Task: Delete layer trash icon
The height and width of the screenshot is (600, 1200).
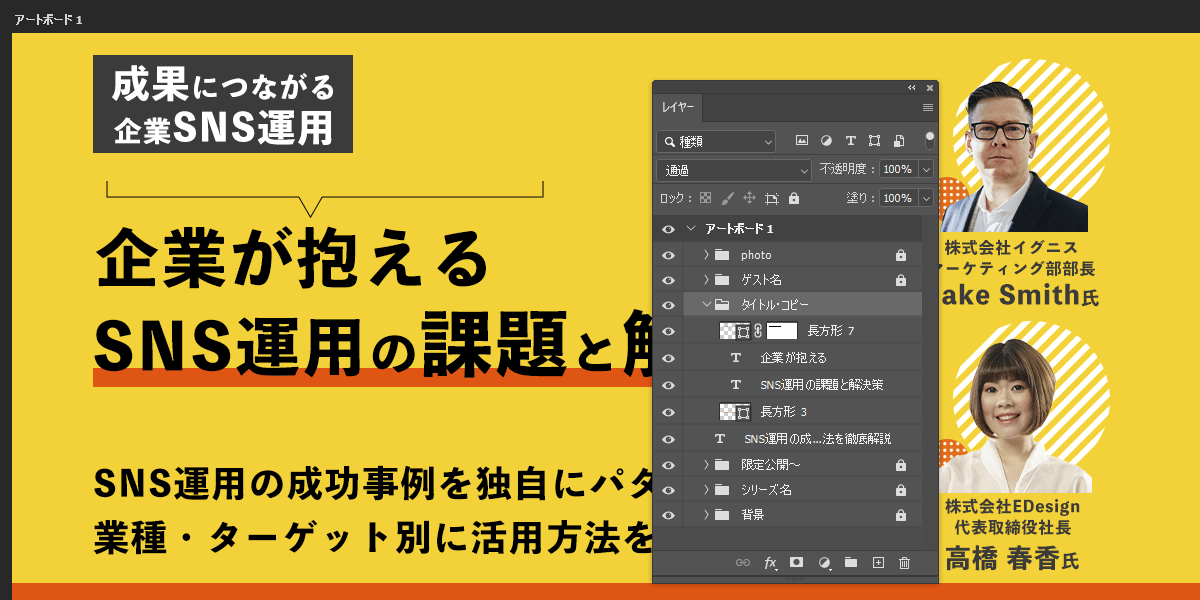Action: point(904,563)
